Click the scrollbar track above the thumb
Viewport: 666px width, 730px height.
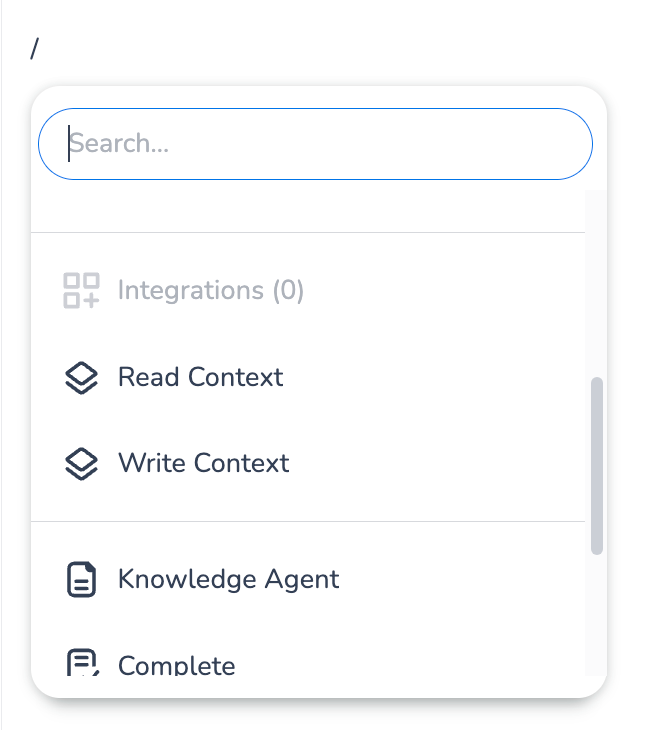[597, 280]
